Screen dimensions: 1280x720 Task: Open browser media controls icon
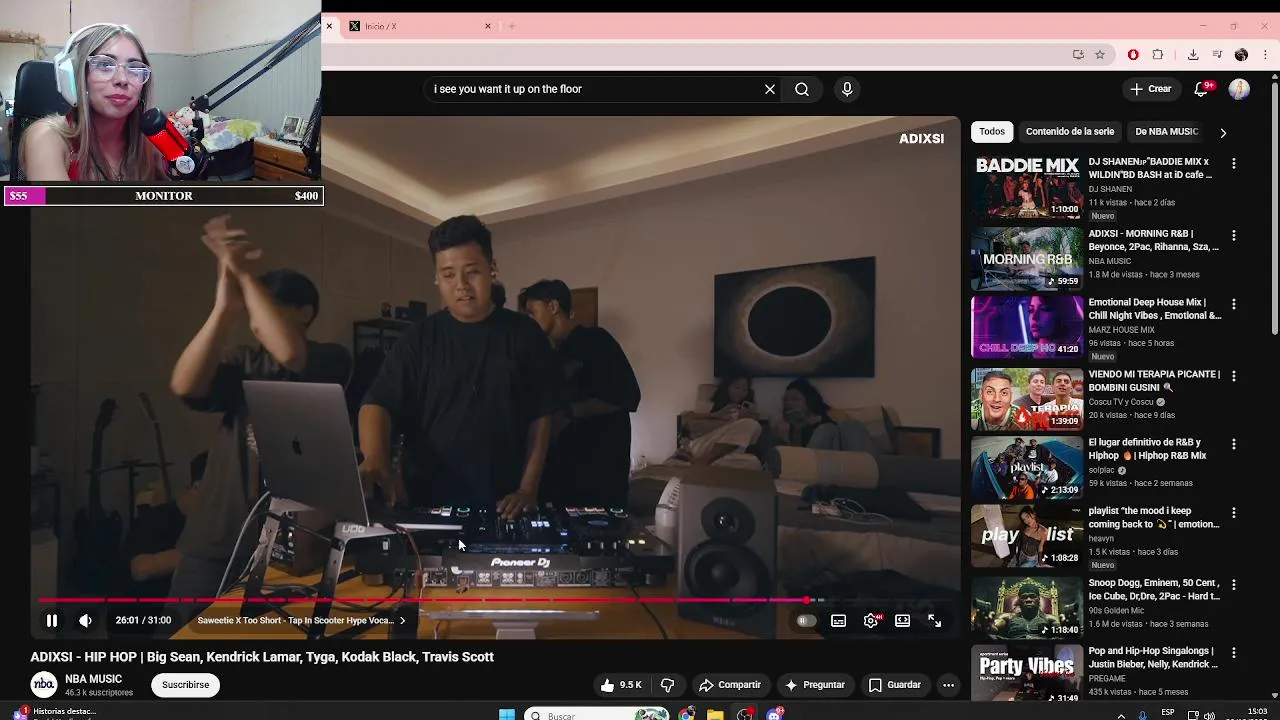click(1217, 55)
